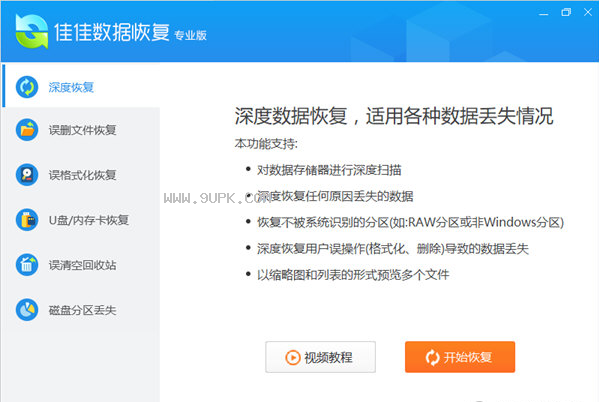The height and width of the screenshot is (402, 599).
Task: Click the 深度恢复 circular arrows icon
Action: tap(27, 87)
